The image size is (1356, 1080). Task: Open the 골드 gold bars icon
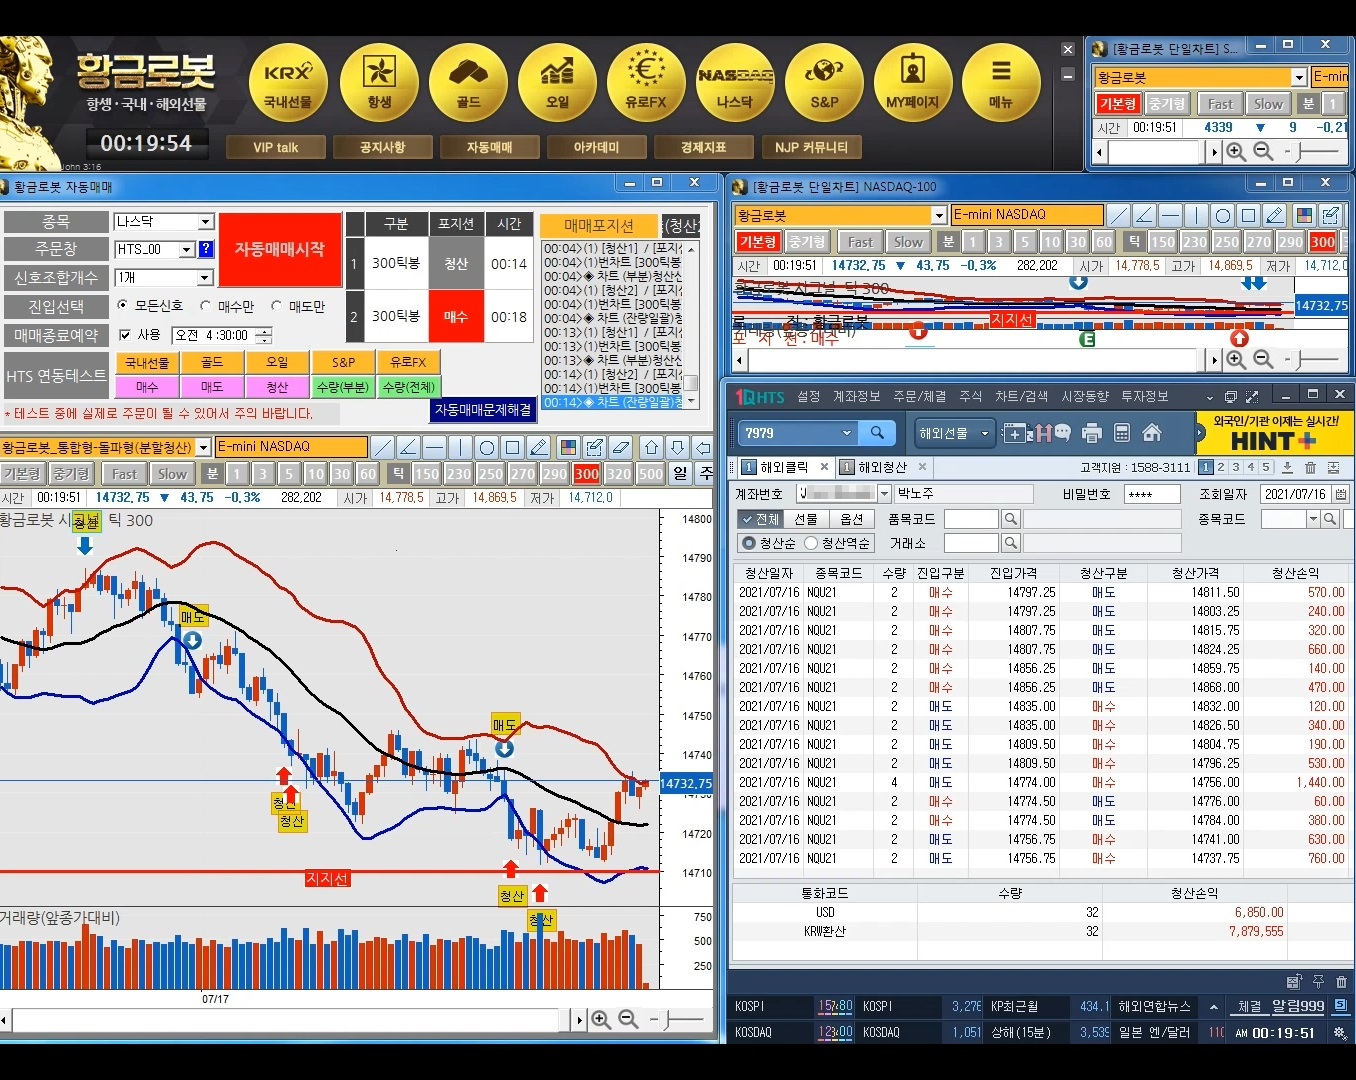(468, 83)
